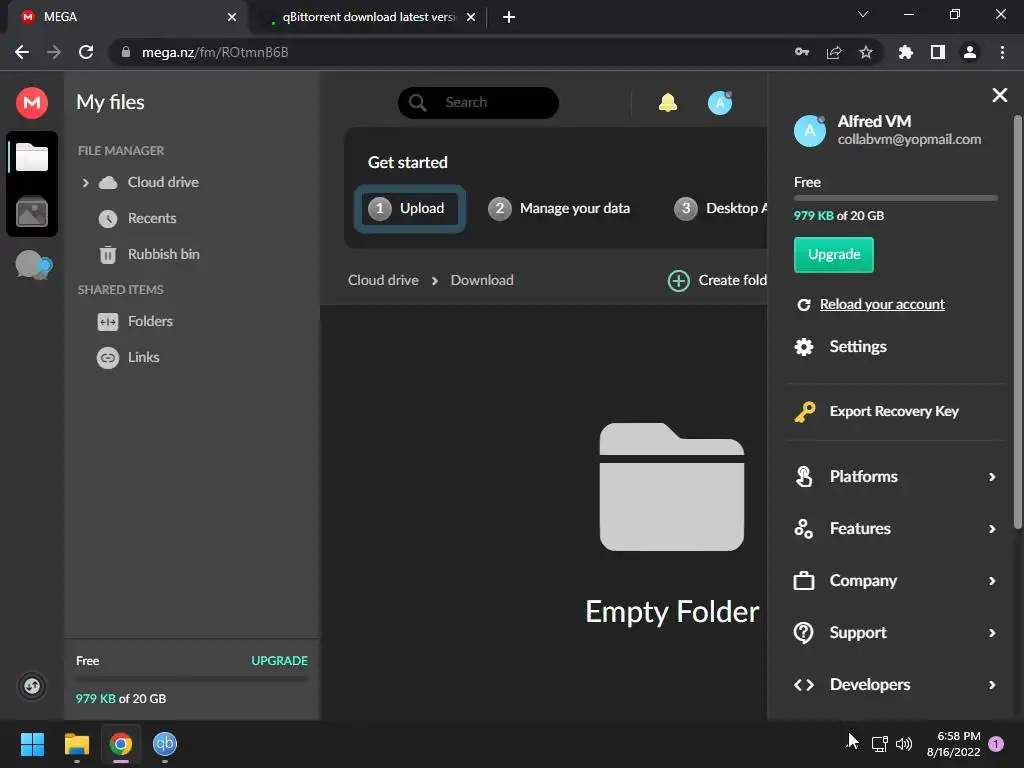
Task: Expand the Platforms submenu arrow
Action: point(992,477)
